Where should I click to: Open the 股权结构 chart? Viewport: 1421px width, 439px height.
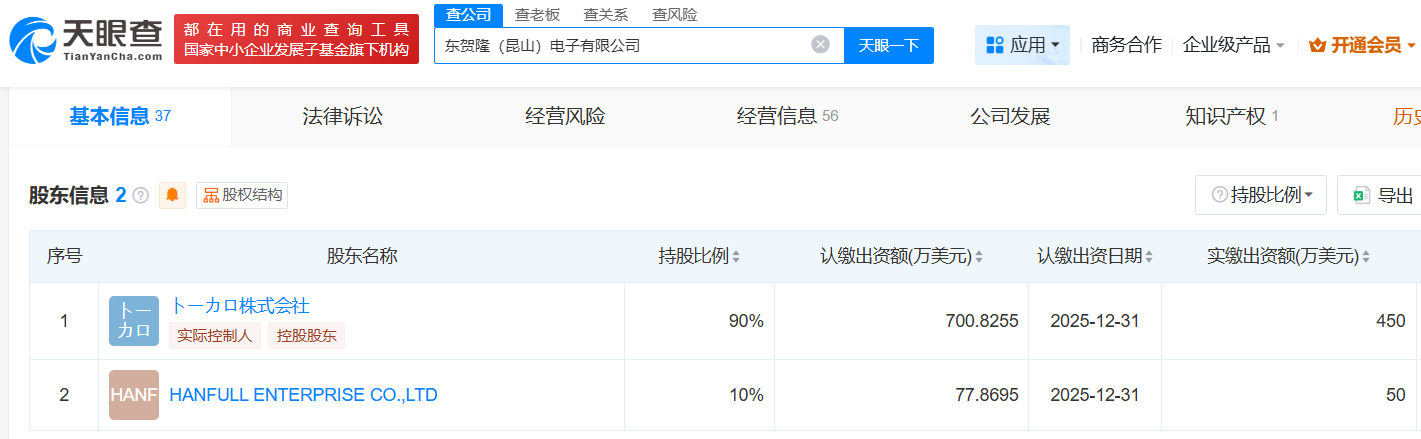242,195
